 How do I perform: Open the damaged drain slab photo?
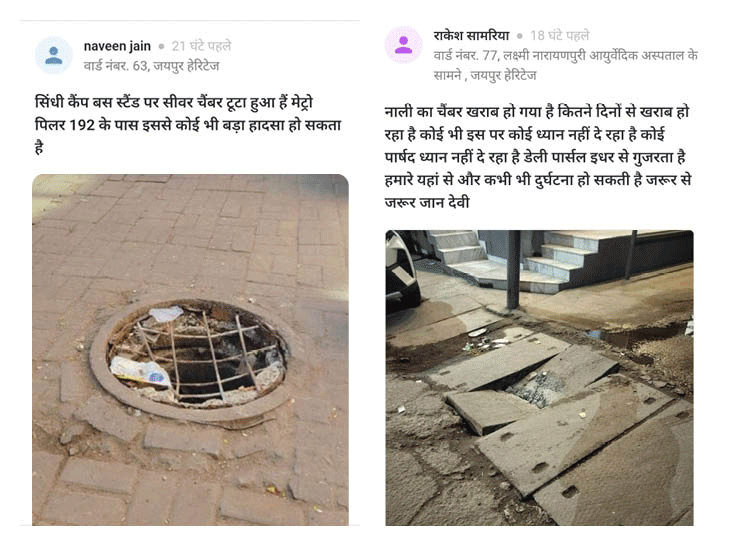coord(539,378)
